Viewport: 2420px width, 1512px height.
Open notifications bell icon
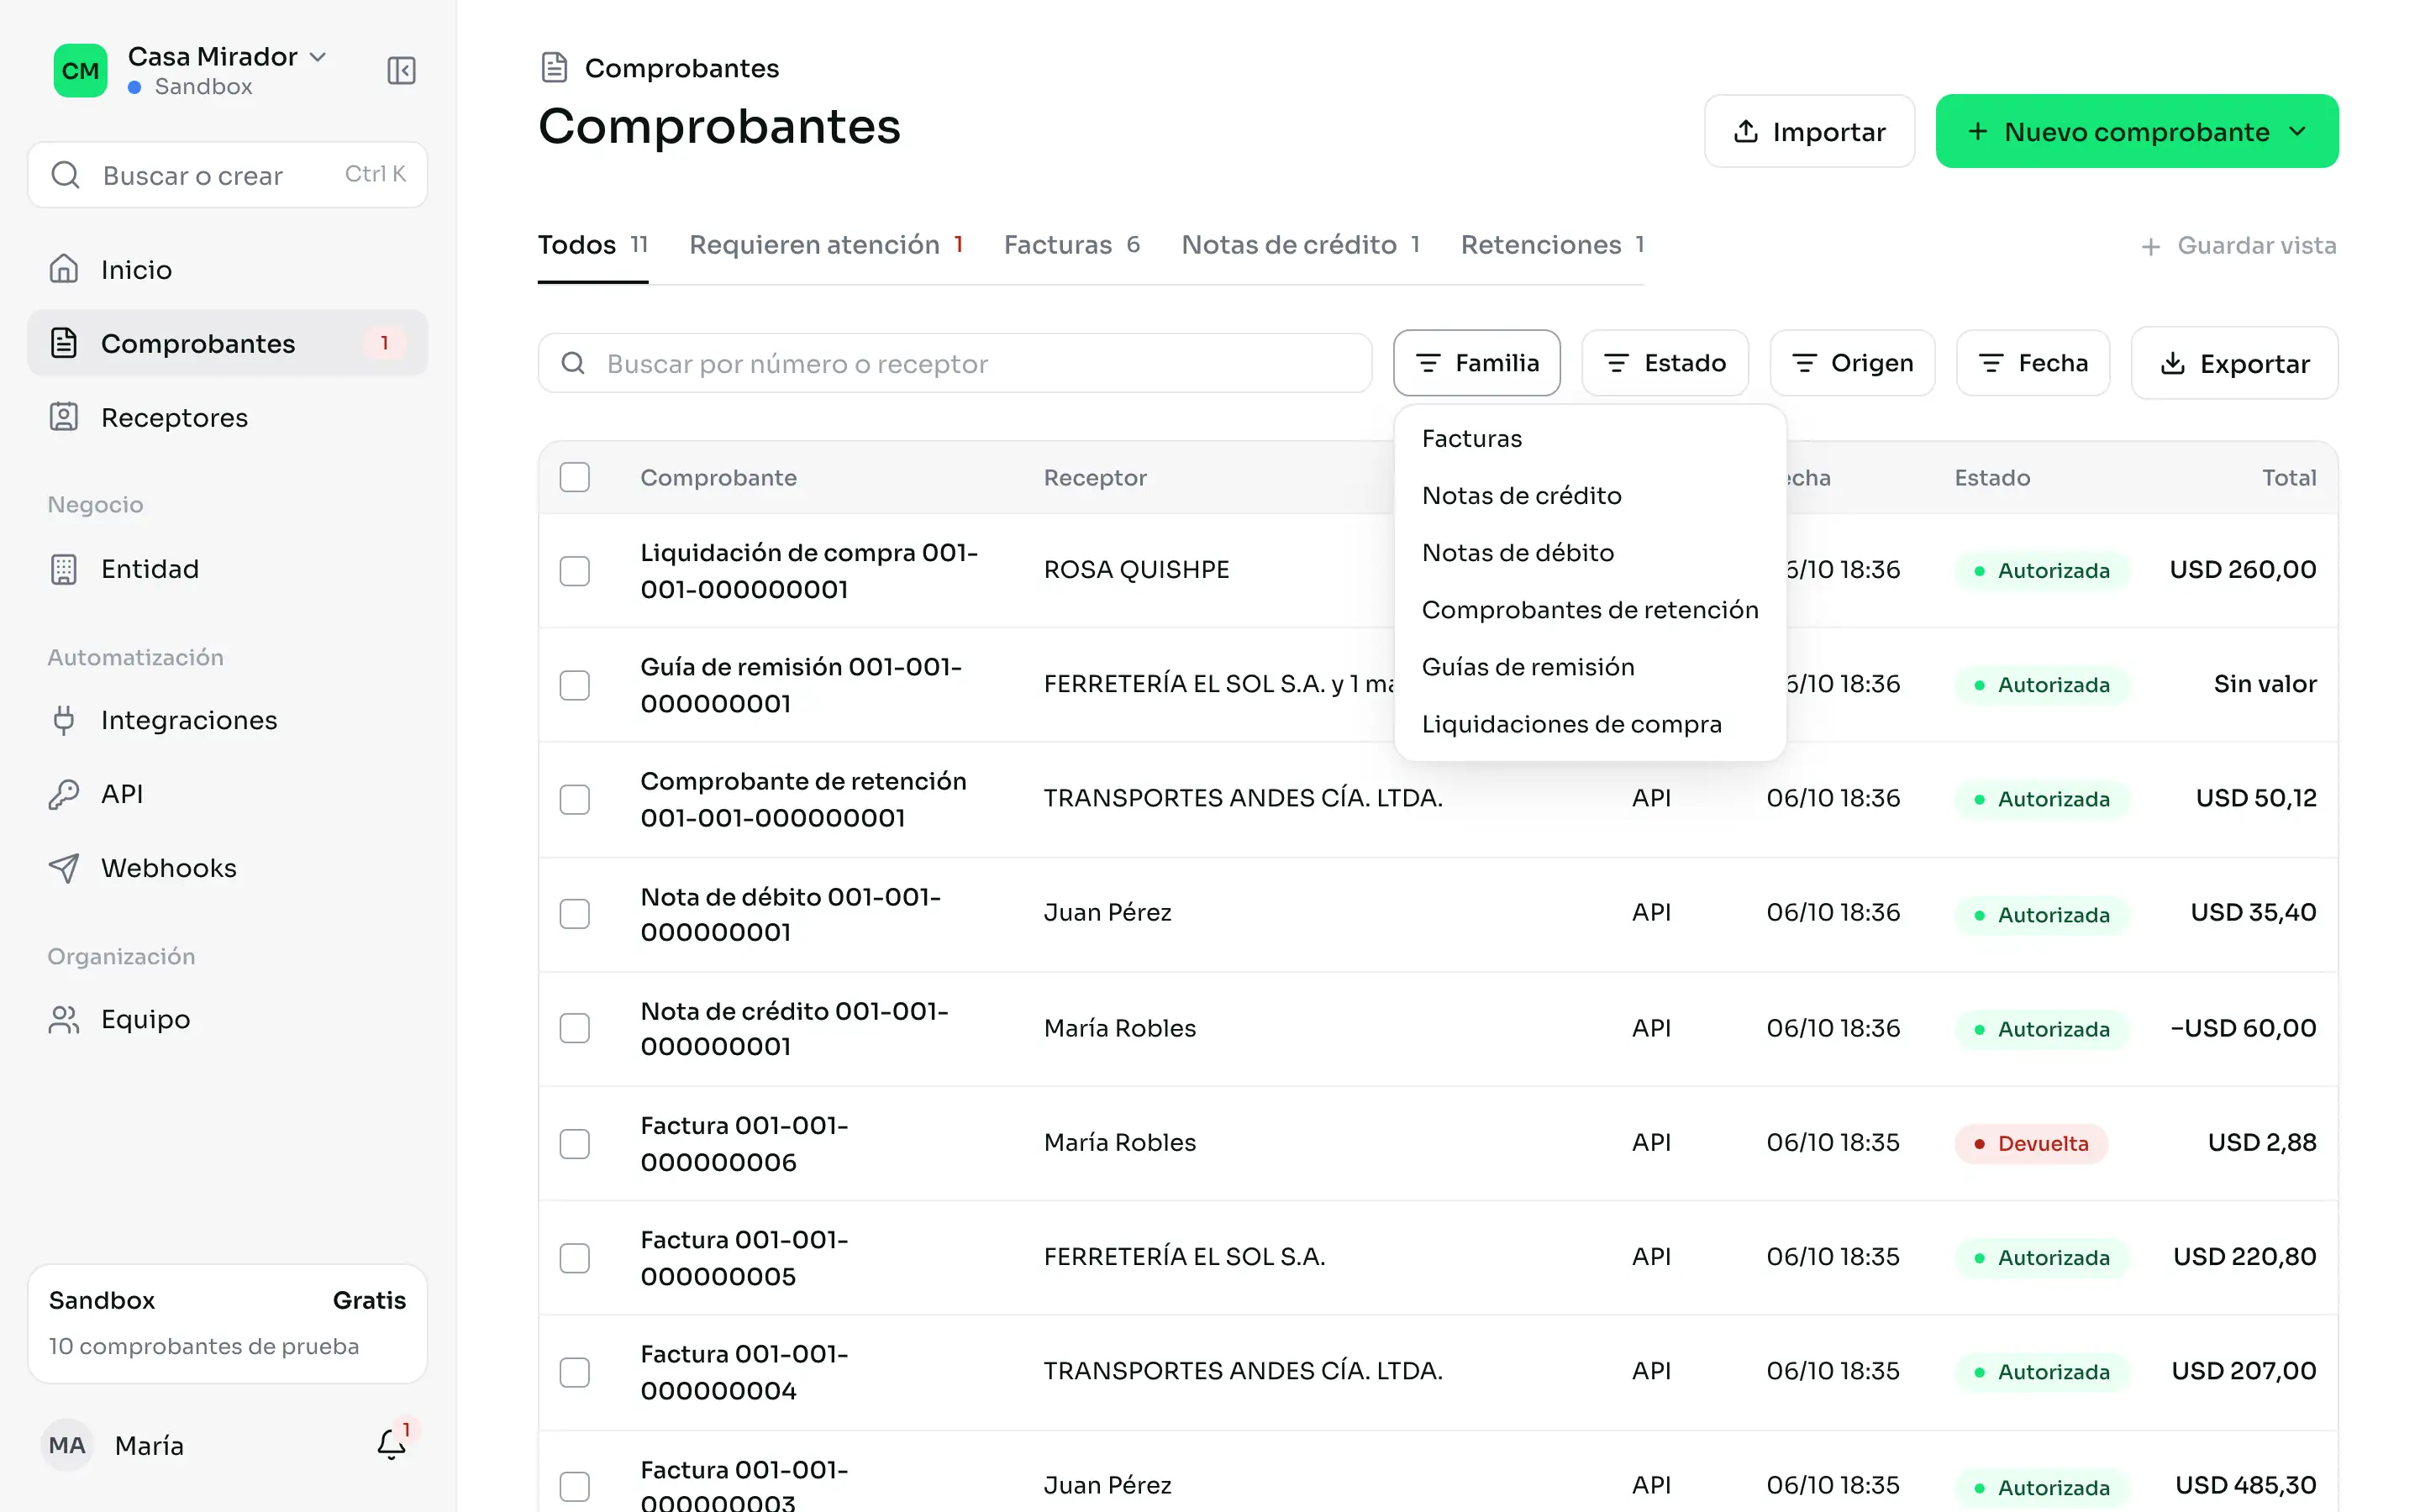391,1444
